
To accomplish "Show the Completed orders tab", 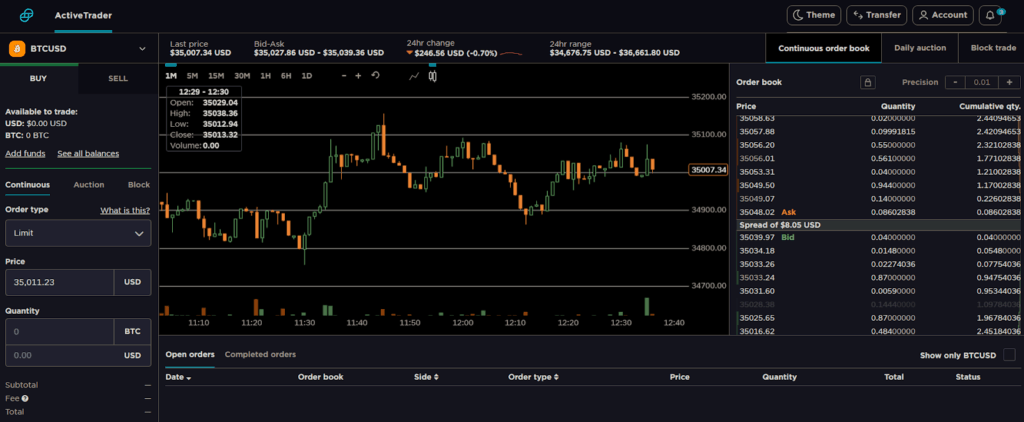I will [260, 355].
